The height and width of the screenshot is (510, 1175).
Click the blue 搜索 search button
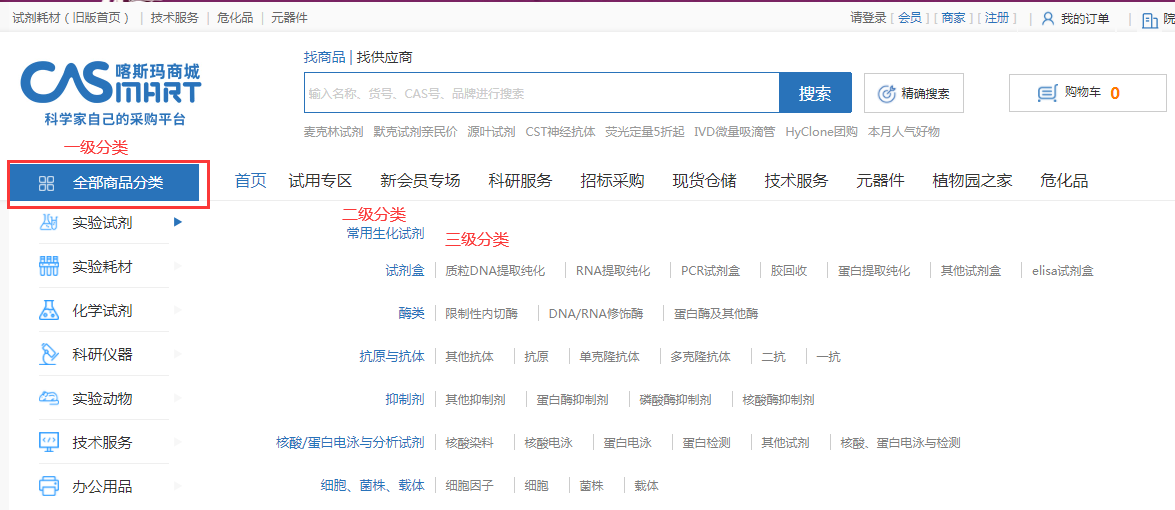pos(815,93)
